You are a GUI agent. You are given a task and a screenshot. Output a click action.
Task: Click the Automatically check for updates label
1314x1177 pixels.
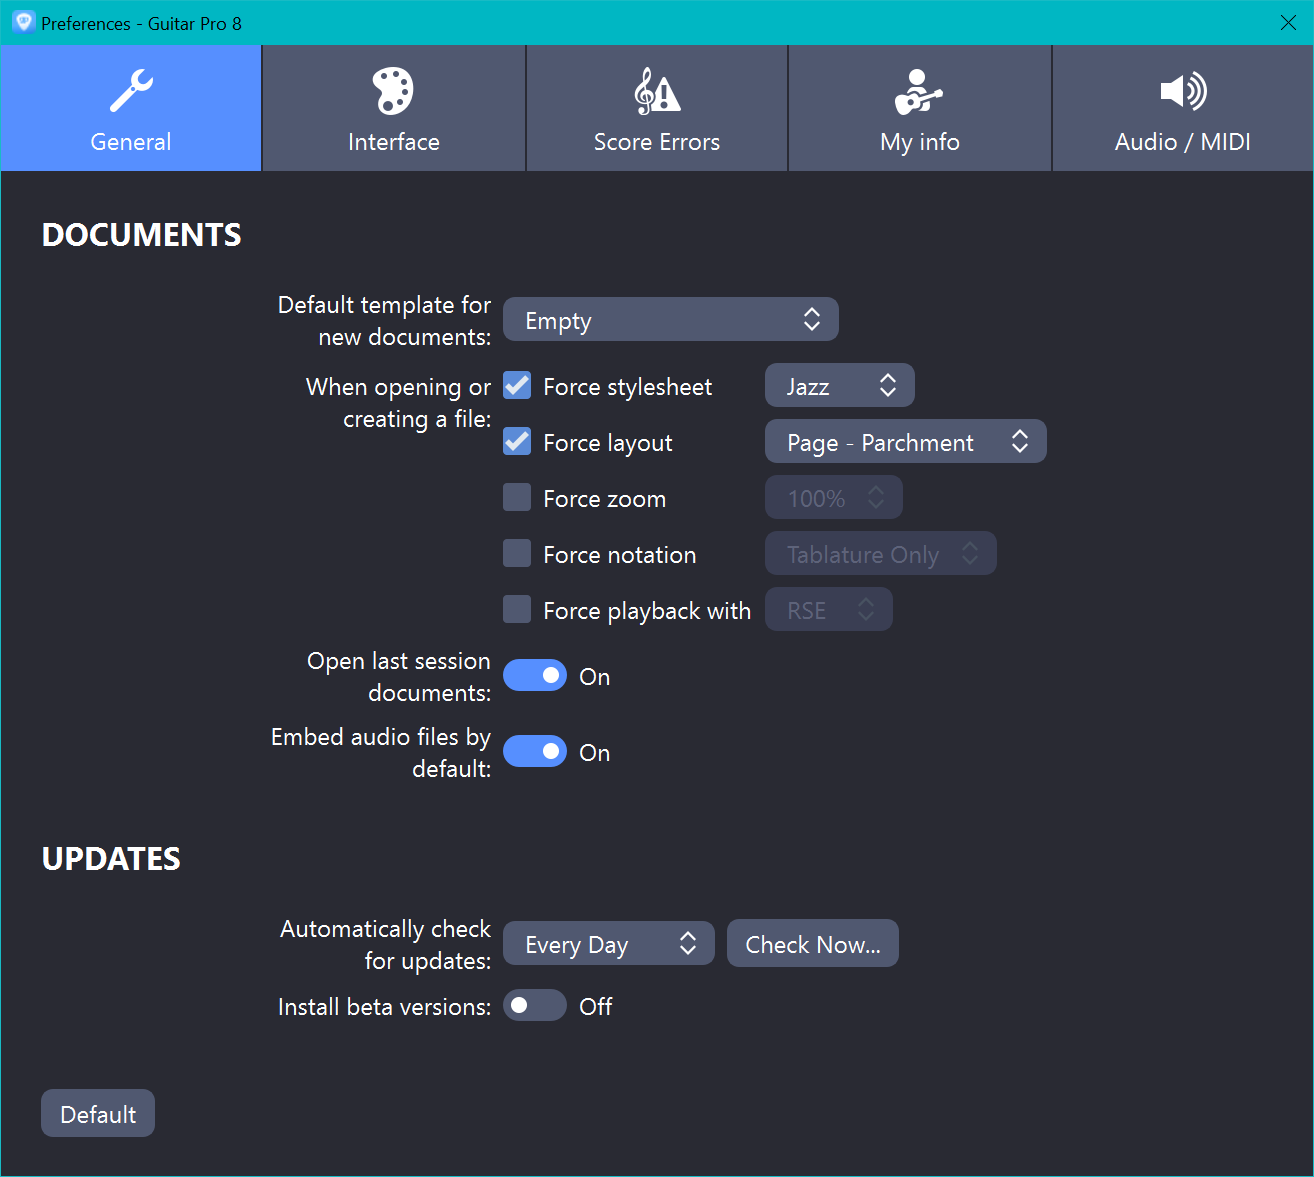[386, 945]
